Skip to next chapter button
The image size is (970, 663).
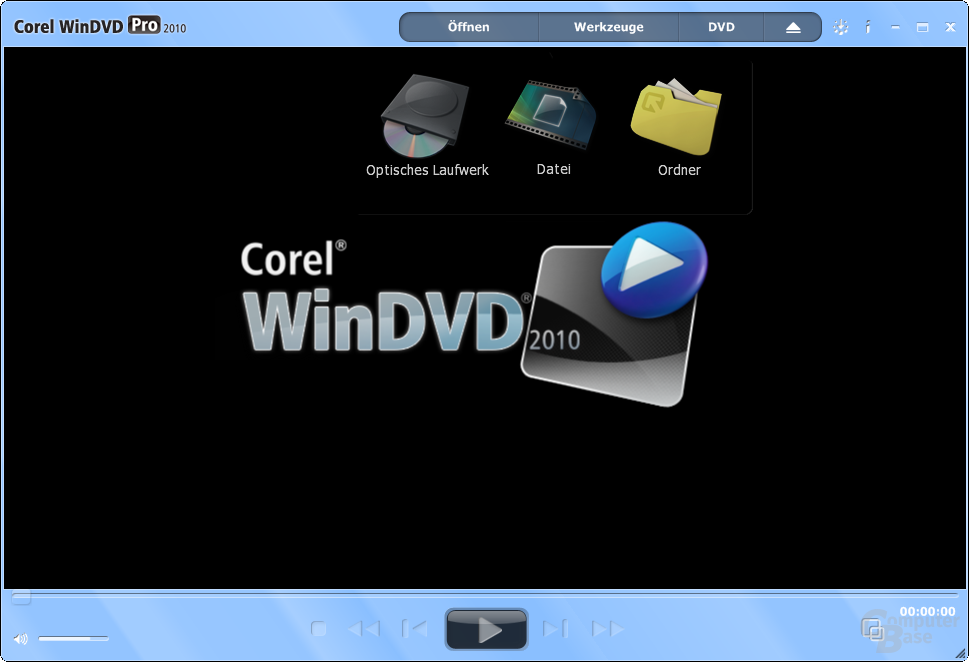tap(555, 629)
